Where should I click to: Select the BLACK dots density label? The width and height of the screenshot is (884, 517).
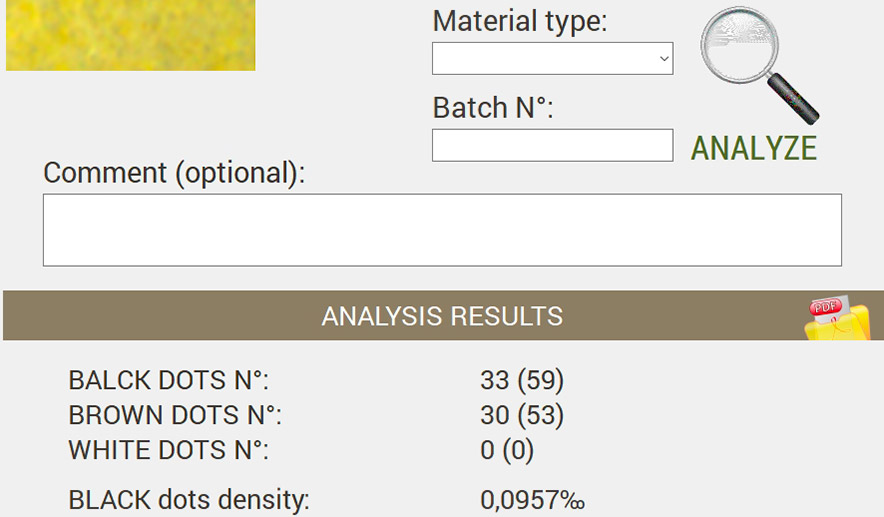(x=189, y=500)
